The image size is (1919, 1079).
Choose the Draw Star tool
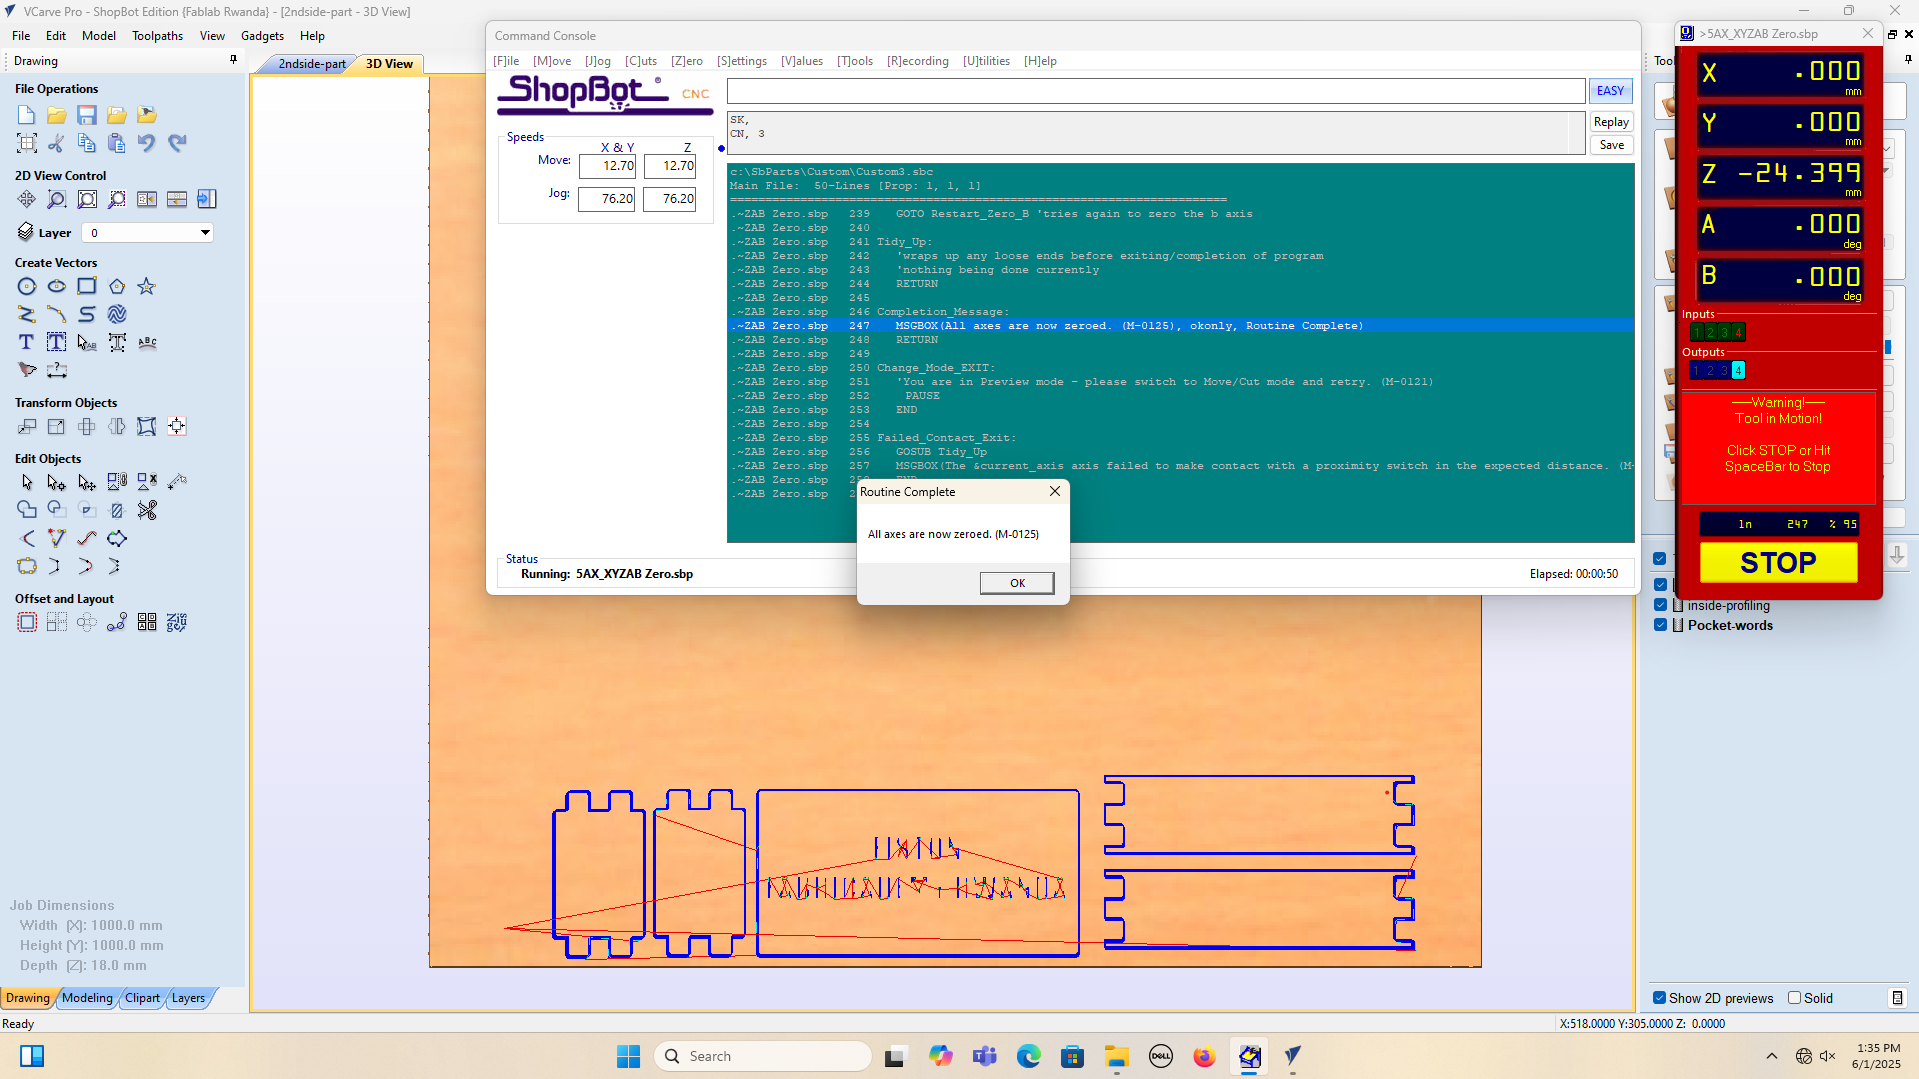(147, 286)
